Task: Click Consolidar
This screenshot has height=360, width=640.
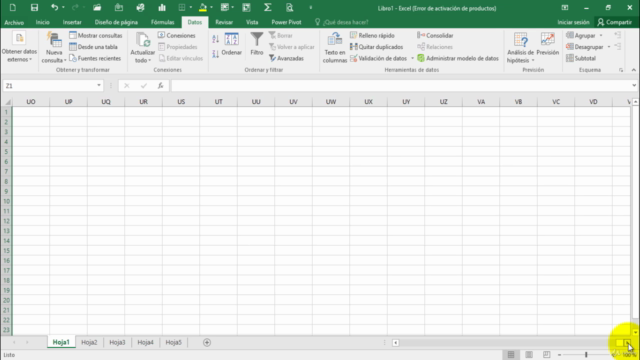Action: pyautogui.click(x=435, y=36)
